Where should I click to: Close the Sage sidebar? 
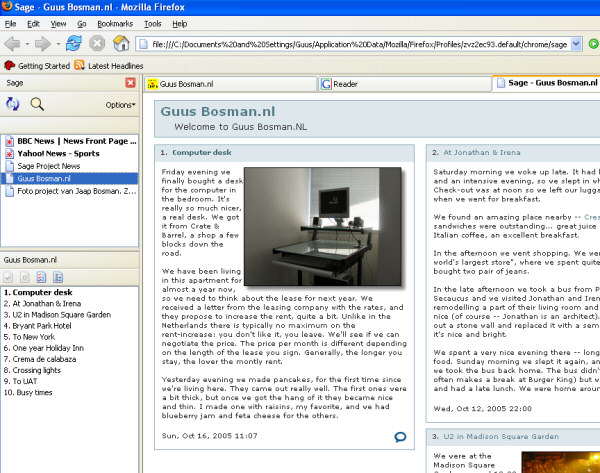click(x=130, y=83)
